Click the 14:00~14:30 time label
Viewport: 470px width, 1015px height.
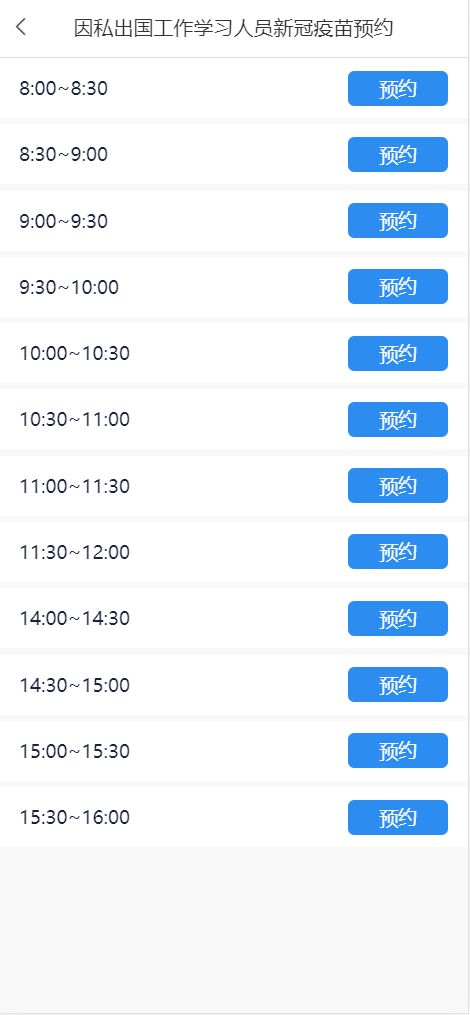pyautogui.click(x=74, y=618)
